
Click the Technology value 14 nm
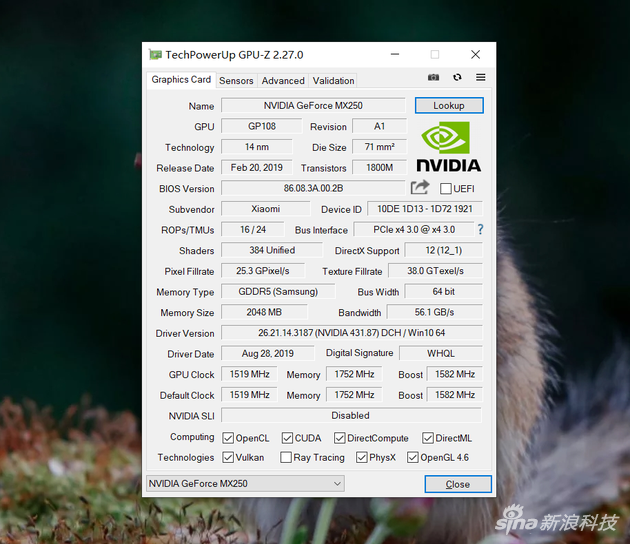click(x=257, y=147)
